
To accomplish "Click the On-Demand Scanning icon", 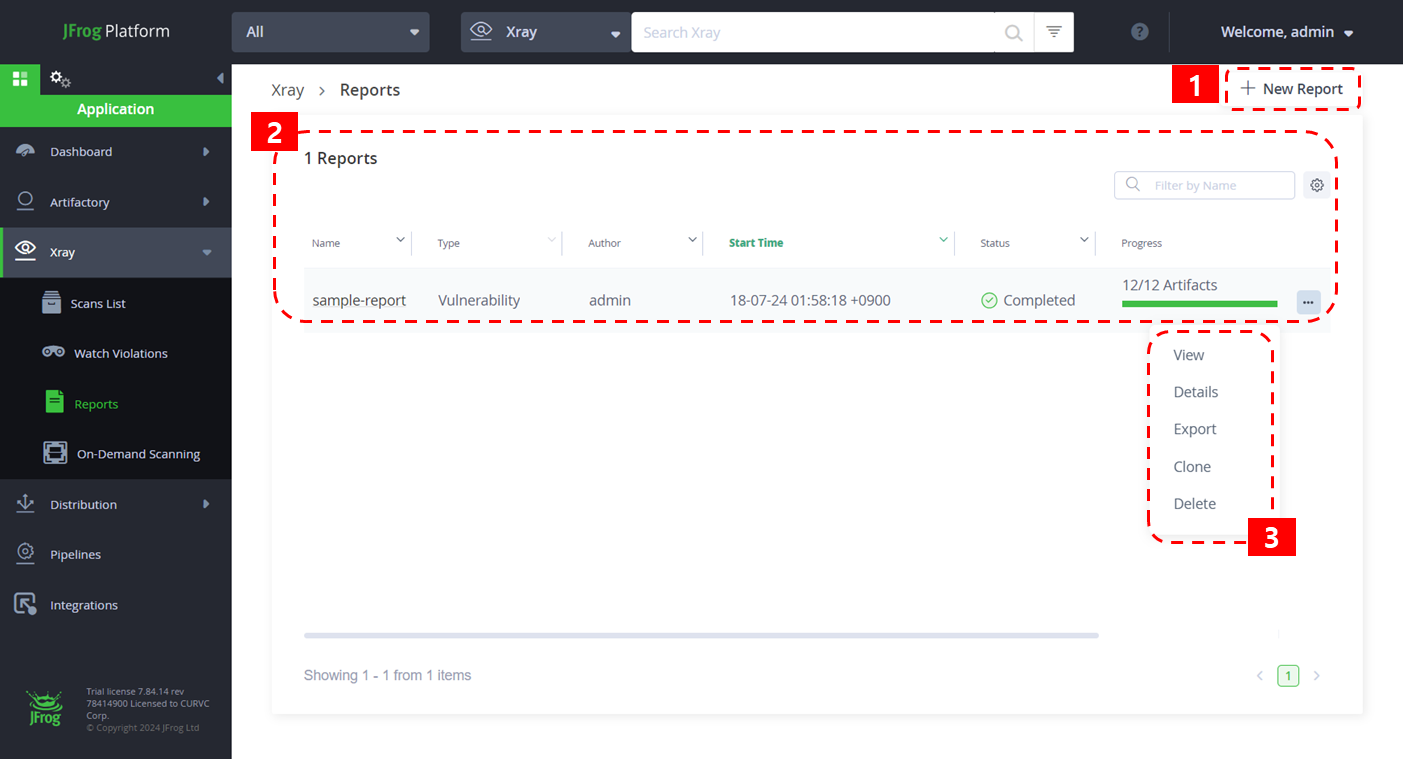I will coord(55,453).
